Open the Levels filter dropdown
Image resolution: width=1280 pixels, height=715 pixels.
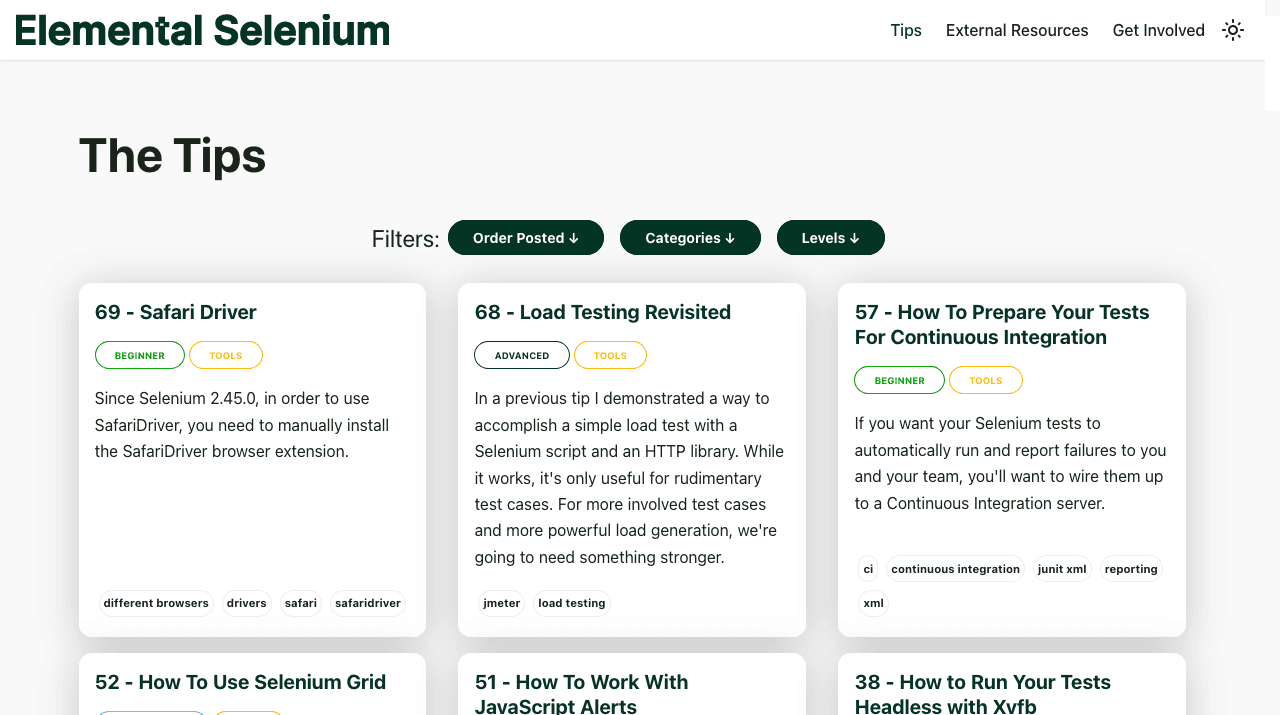pos(831,238)
